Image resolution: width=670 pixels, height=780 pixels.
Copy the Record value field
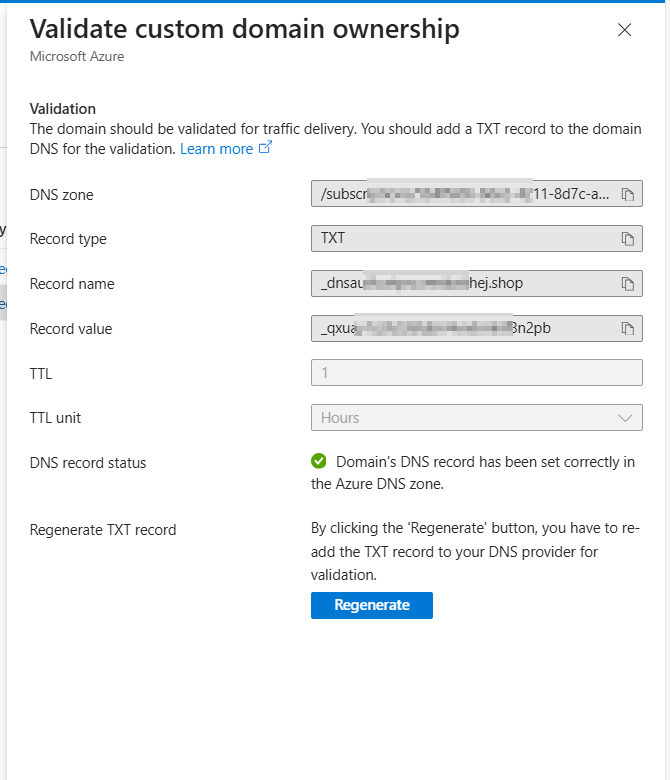click(628, 328)
